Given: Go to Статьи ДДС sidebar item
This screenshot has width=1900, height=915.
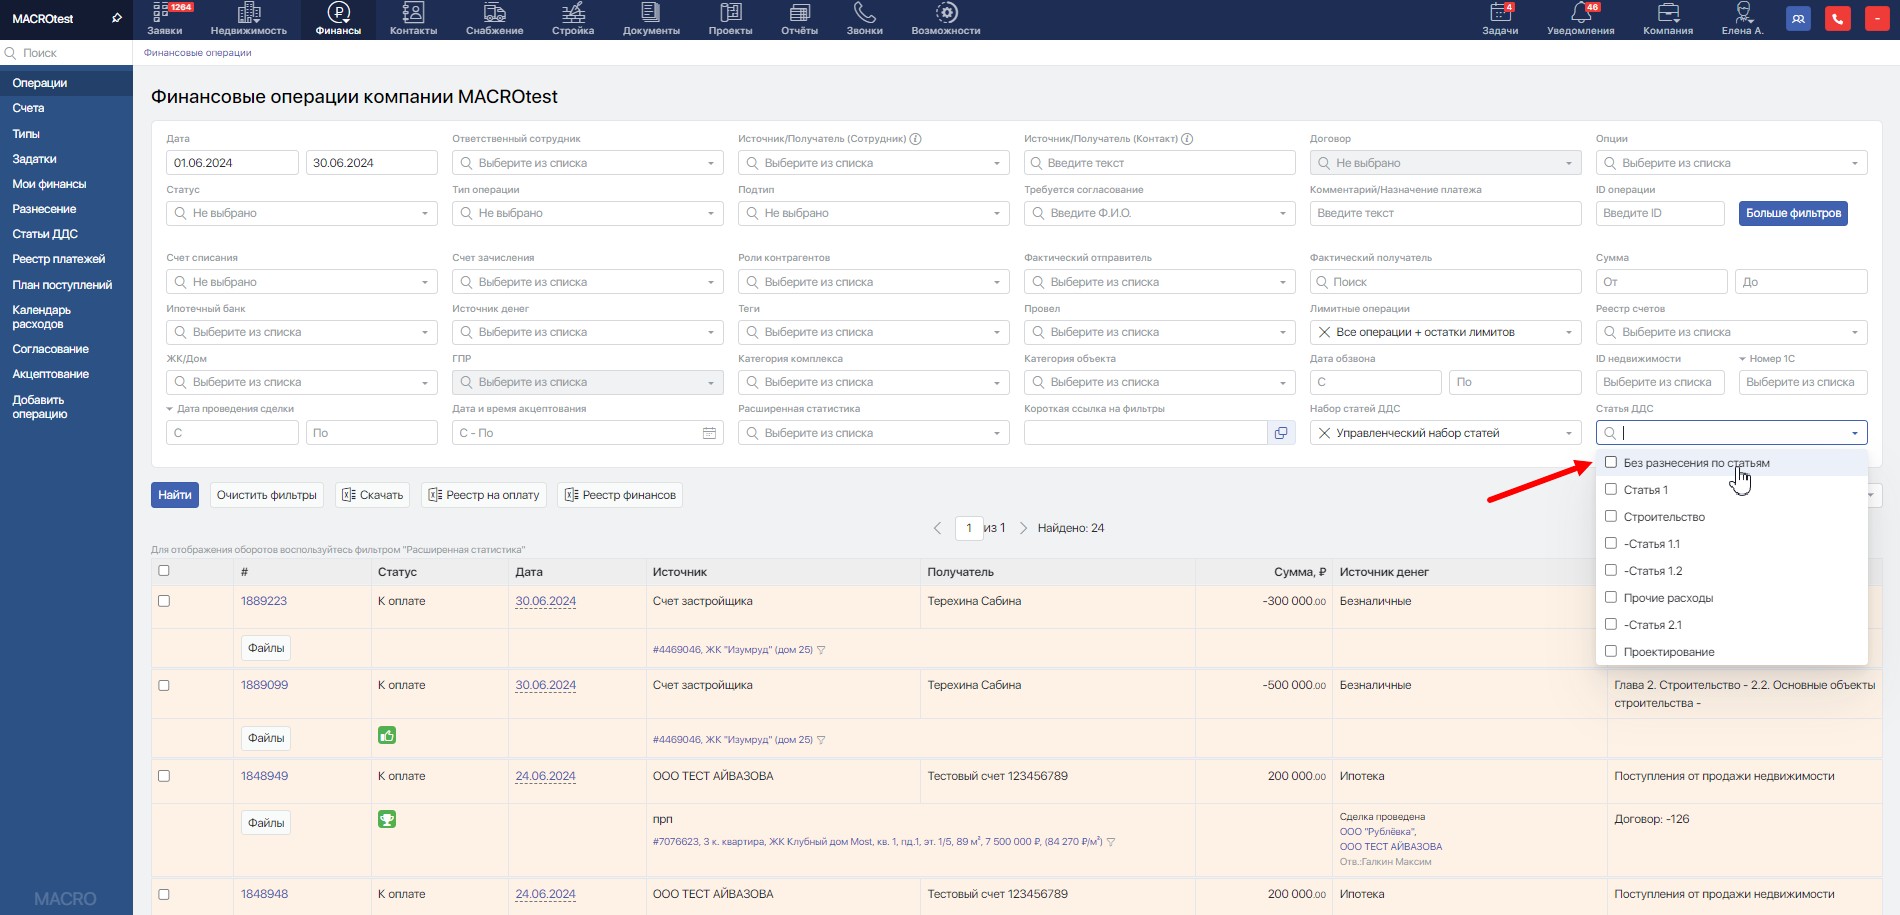Looking at the screenshot, I should click(45, 234).
